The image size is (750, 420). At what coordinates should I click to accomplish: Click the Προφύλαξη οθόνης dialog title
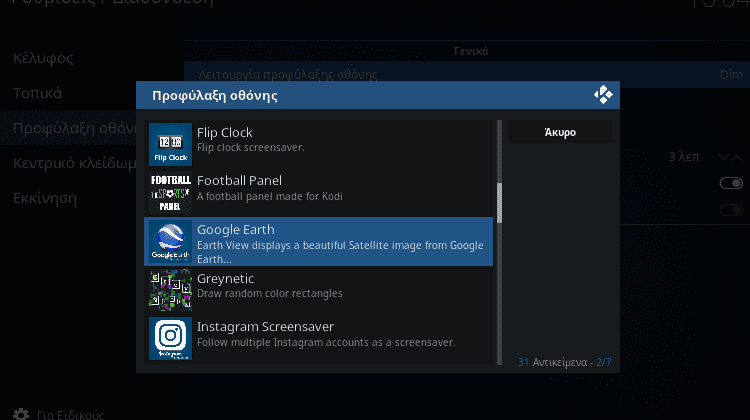coord(215,95)
